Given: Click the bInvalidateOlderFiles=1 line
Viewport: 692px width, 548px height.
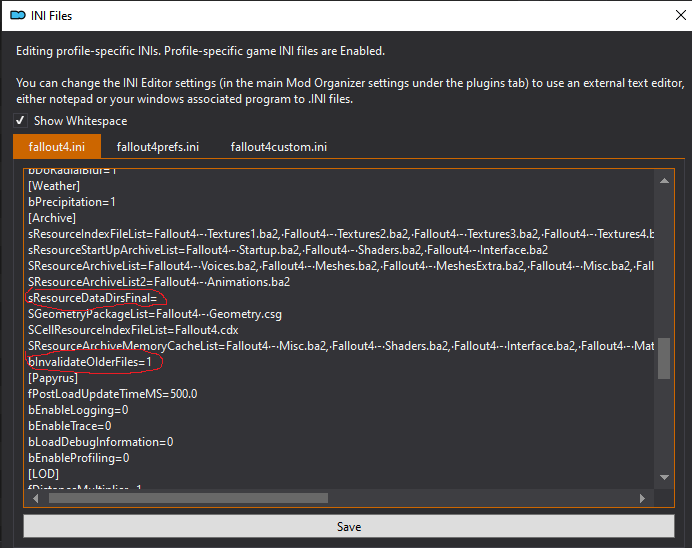Looking at the screenshot, I should [x=90, y=362].
